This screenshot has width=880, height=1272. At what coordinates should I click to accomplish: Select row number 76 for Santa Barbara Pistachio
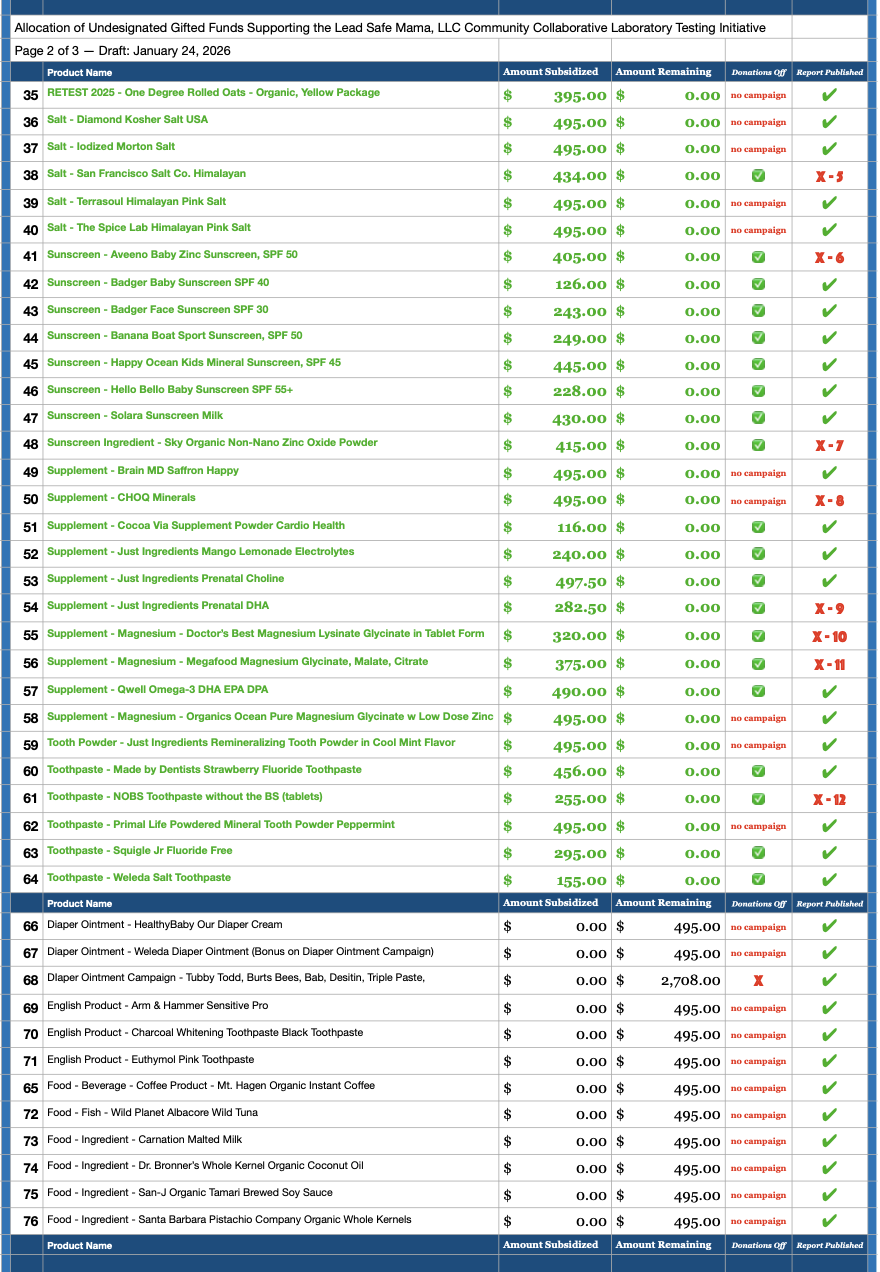(x=30, y=1222)
